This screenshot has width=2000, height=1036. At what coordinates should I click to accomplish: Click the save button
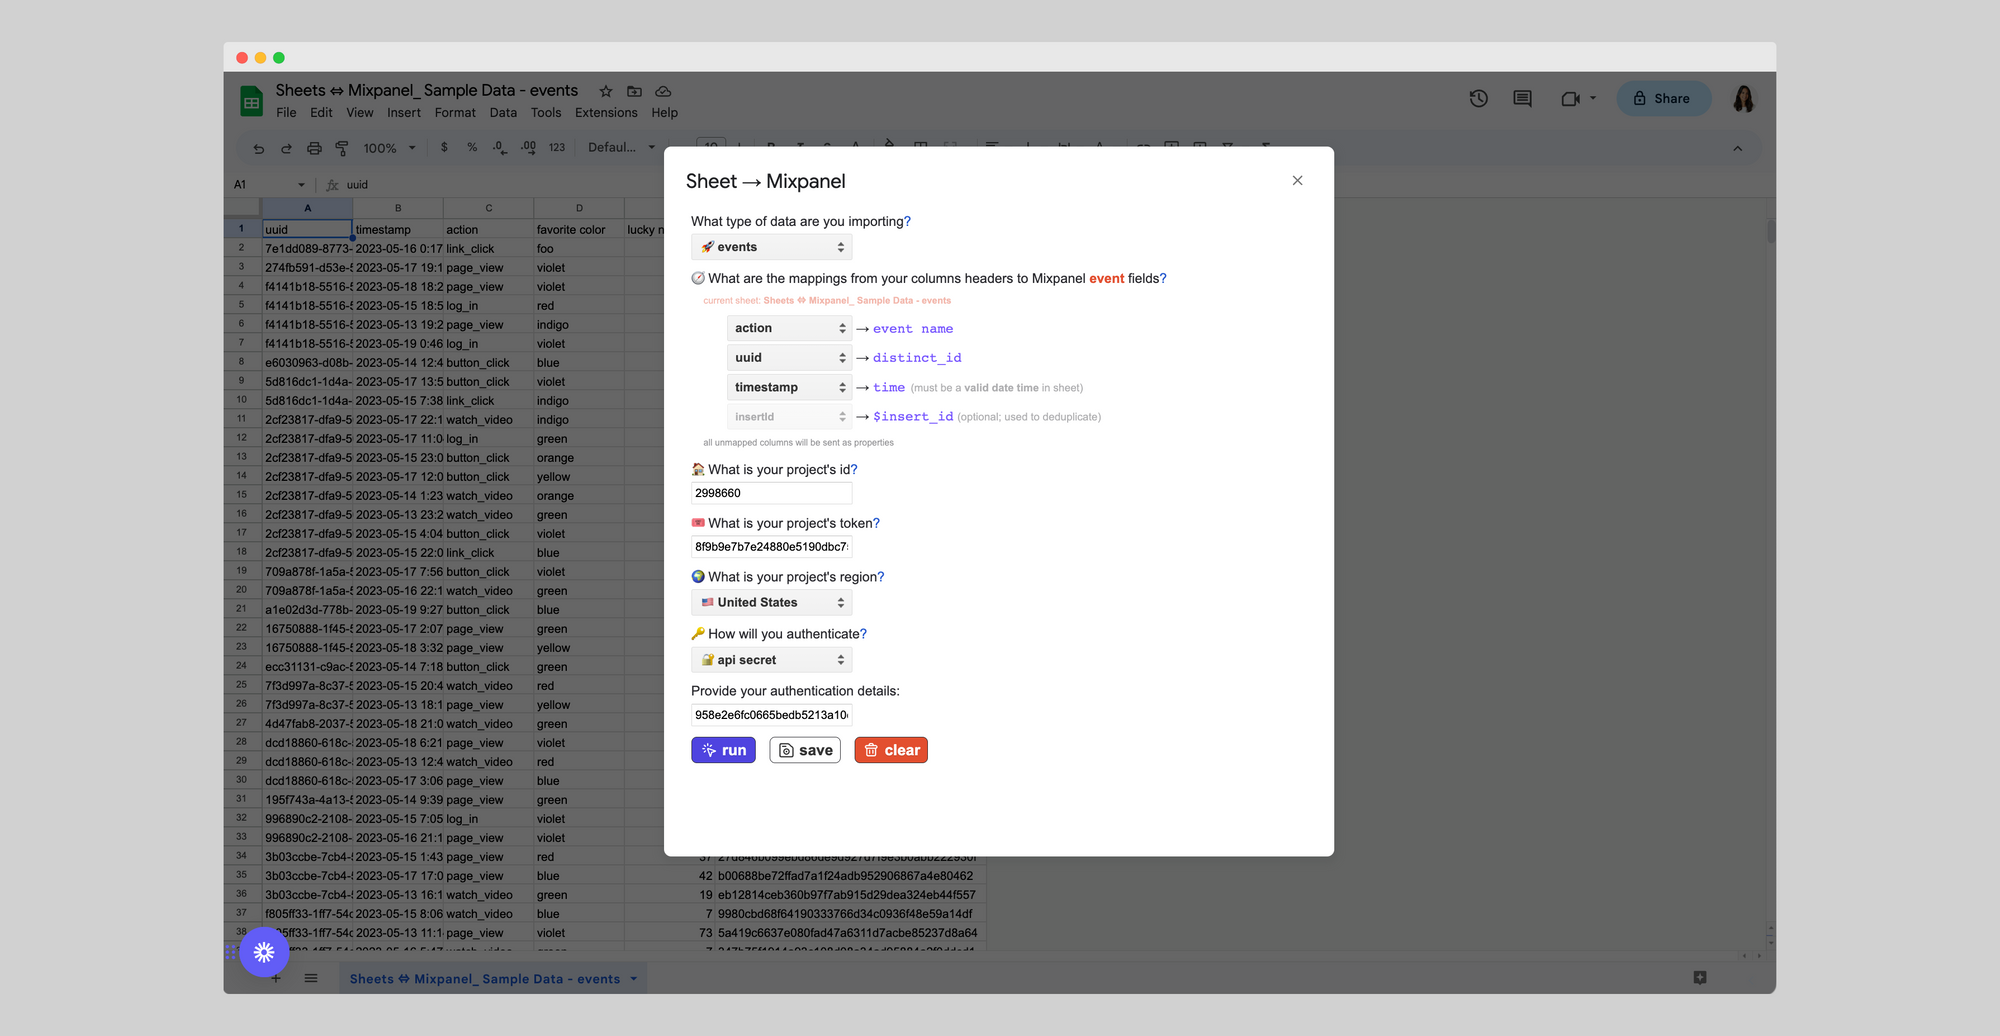(805, 750)
